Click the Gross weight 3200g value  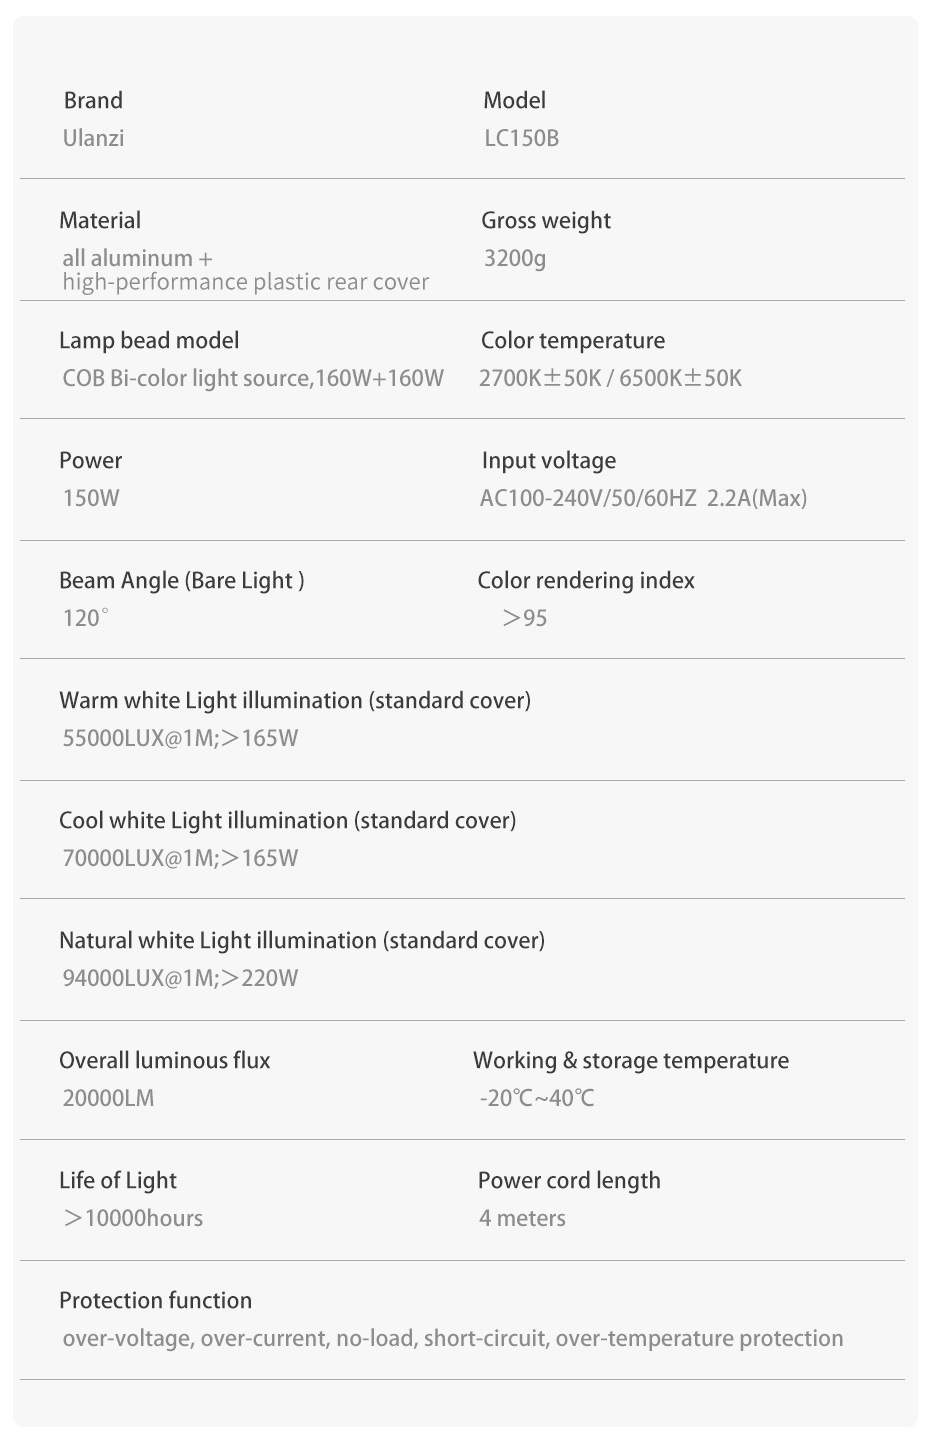[515, 258]
